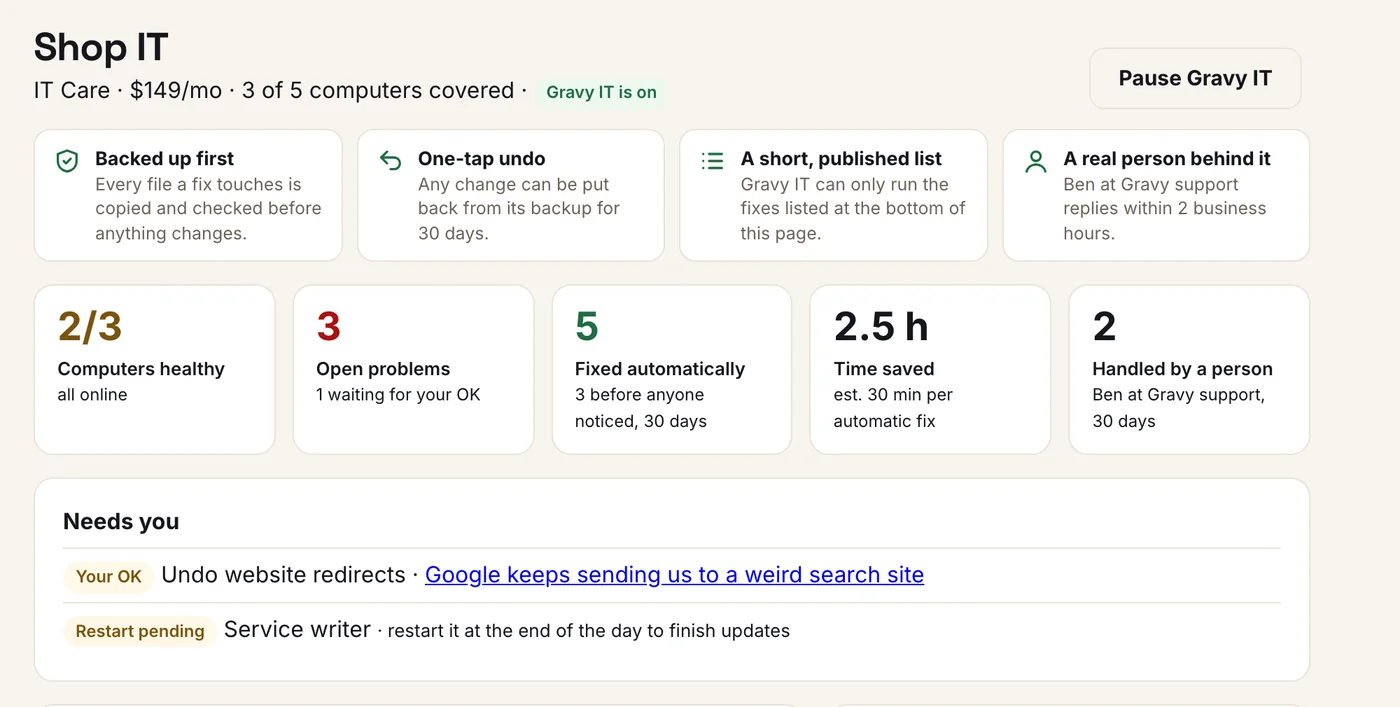Pause Gravy IT with the top button
The image size is (1400, 707).
pos(1195,78)
